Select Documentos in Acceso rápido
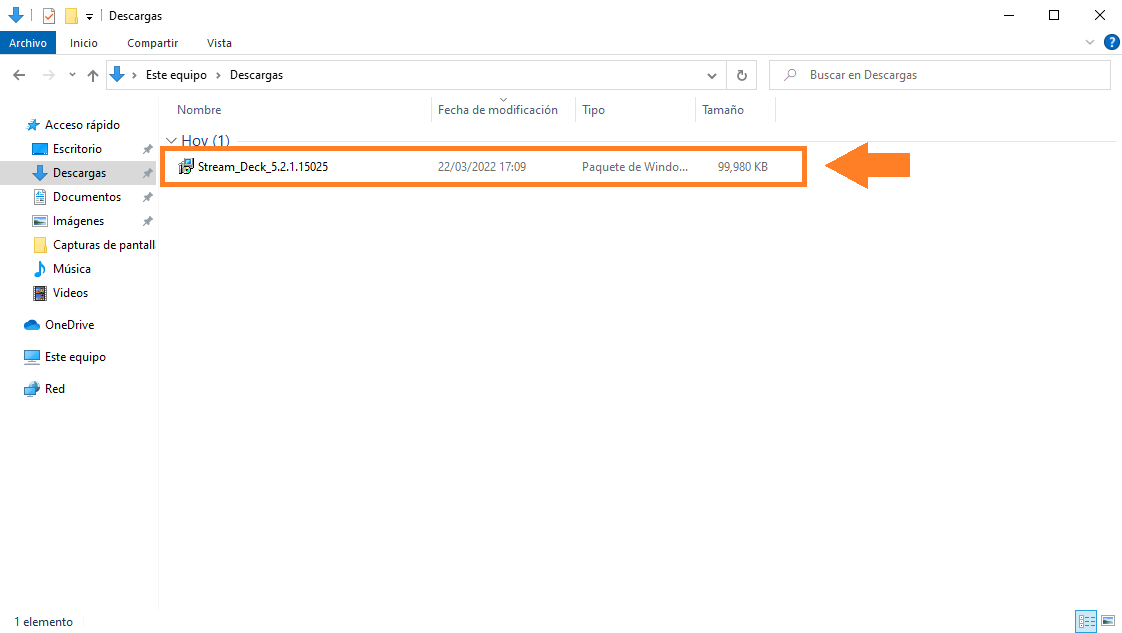The width and height of the screenshot is (1122, 633). (86, 197)
